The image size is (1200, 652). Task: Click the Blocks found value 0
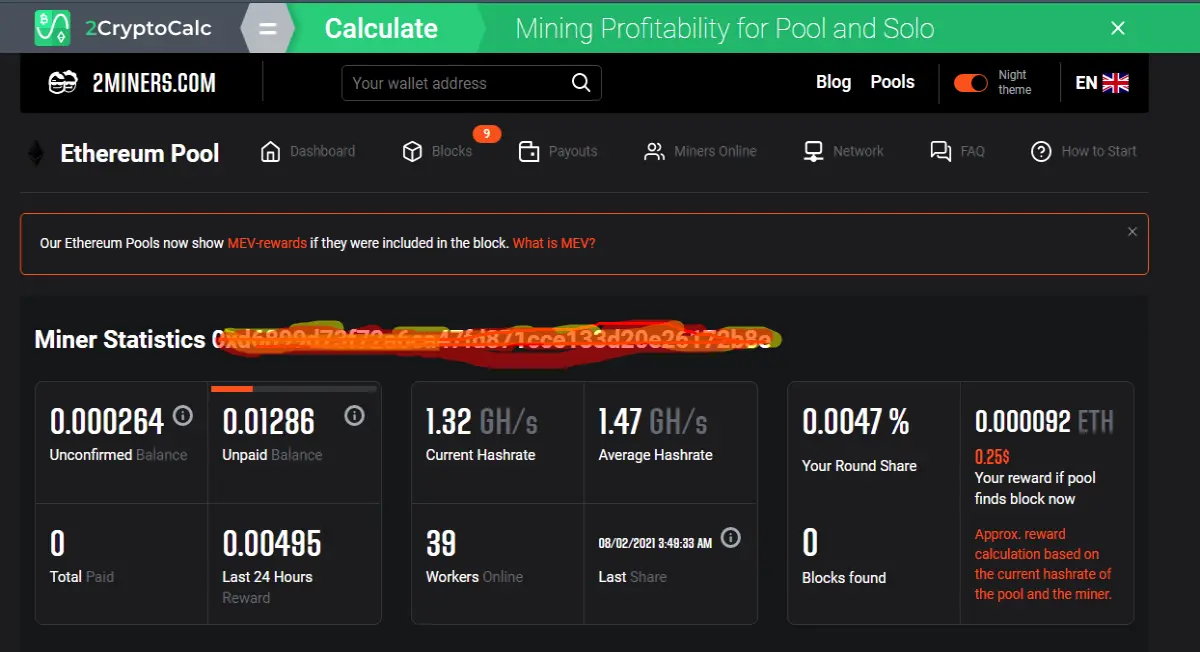tap(810, 544)
